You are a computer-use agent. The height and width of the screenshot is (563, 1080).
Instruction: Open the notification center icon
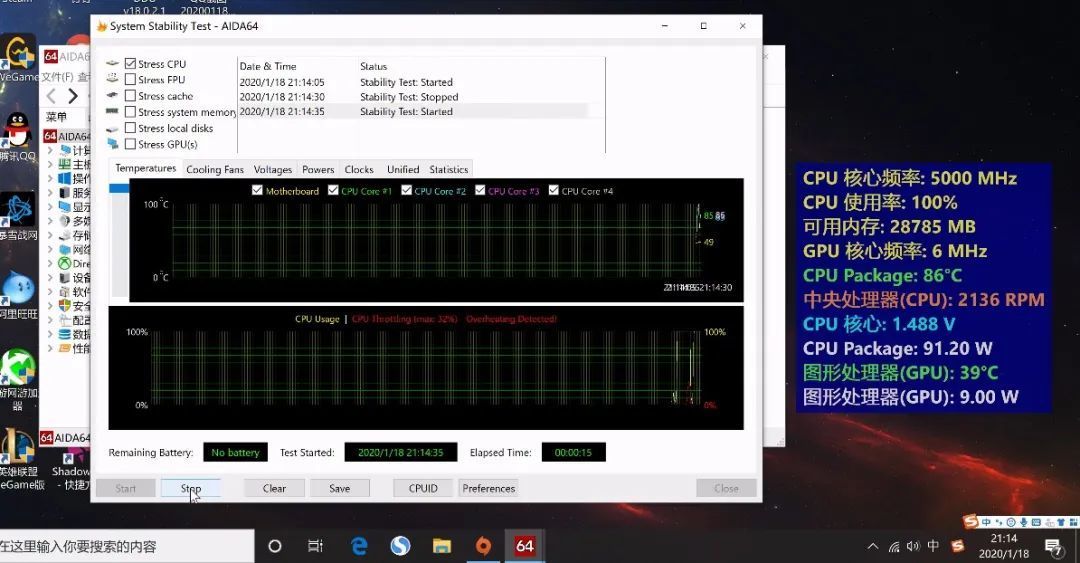(x=1054, y=548)
